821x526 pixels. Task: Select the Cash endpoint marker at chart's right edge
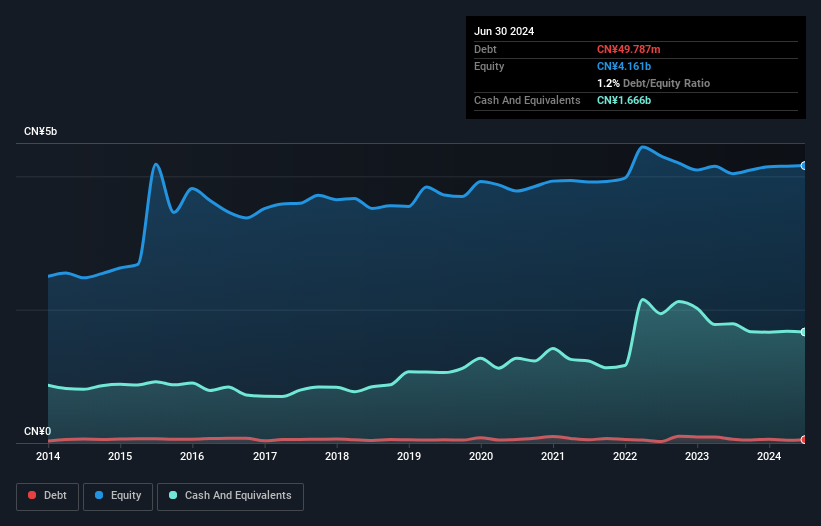click(x=804, y=332)
